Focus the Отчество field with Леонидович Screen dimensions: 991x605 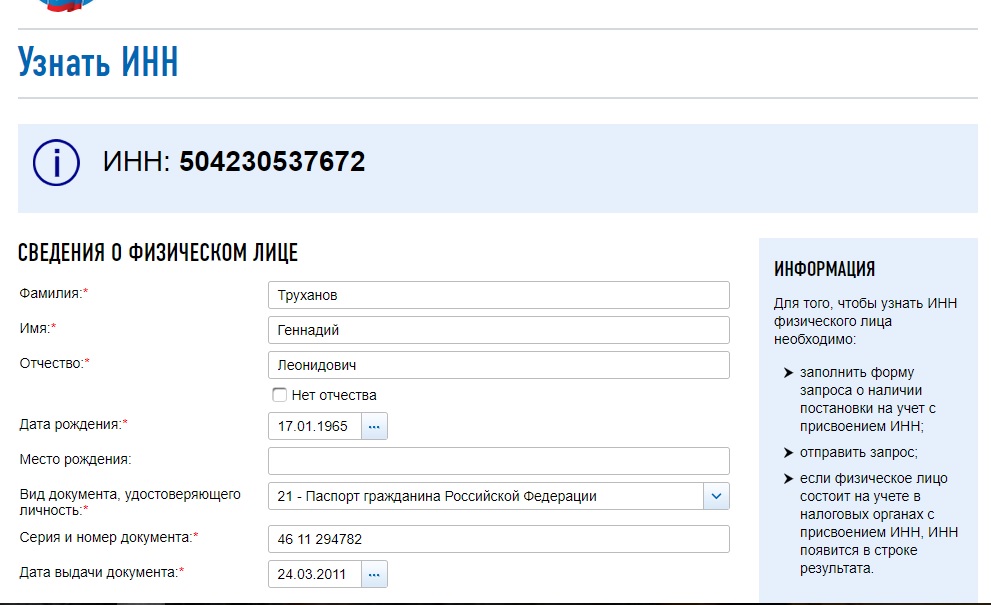tap(498, 365)
